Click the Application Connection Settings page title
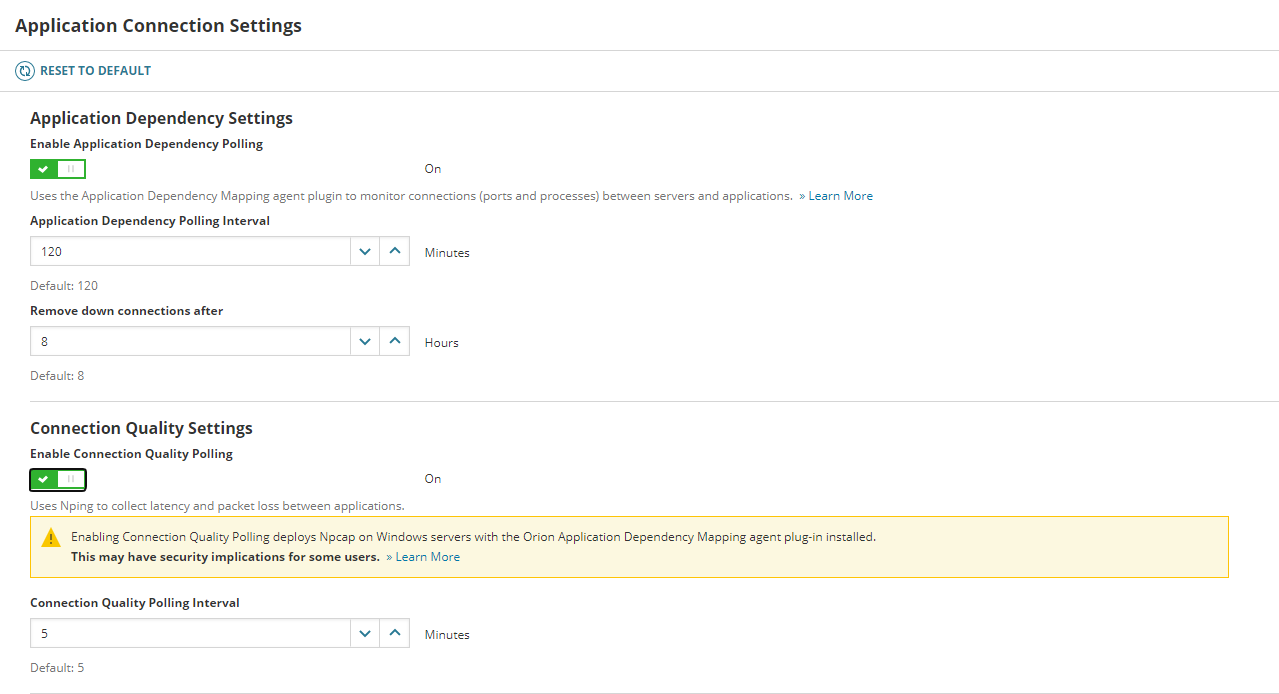 158,25
